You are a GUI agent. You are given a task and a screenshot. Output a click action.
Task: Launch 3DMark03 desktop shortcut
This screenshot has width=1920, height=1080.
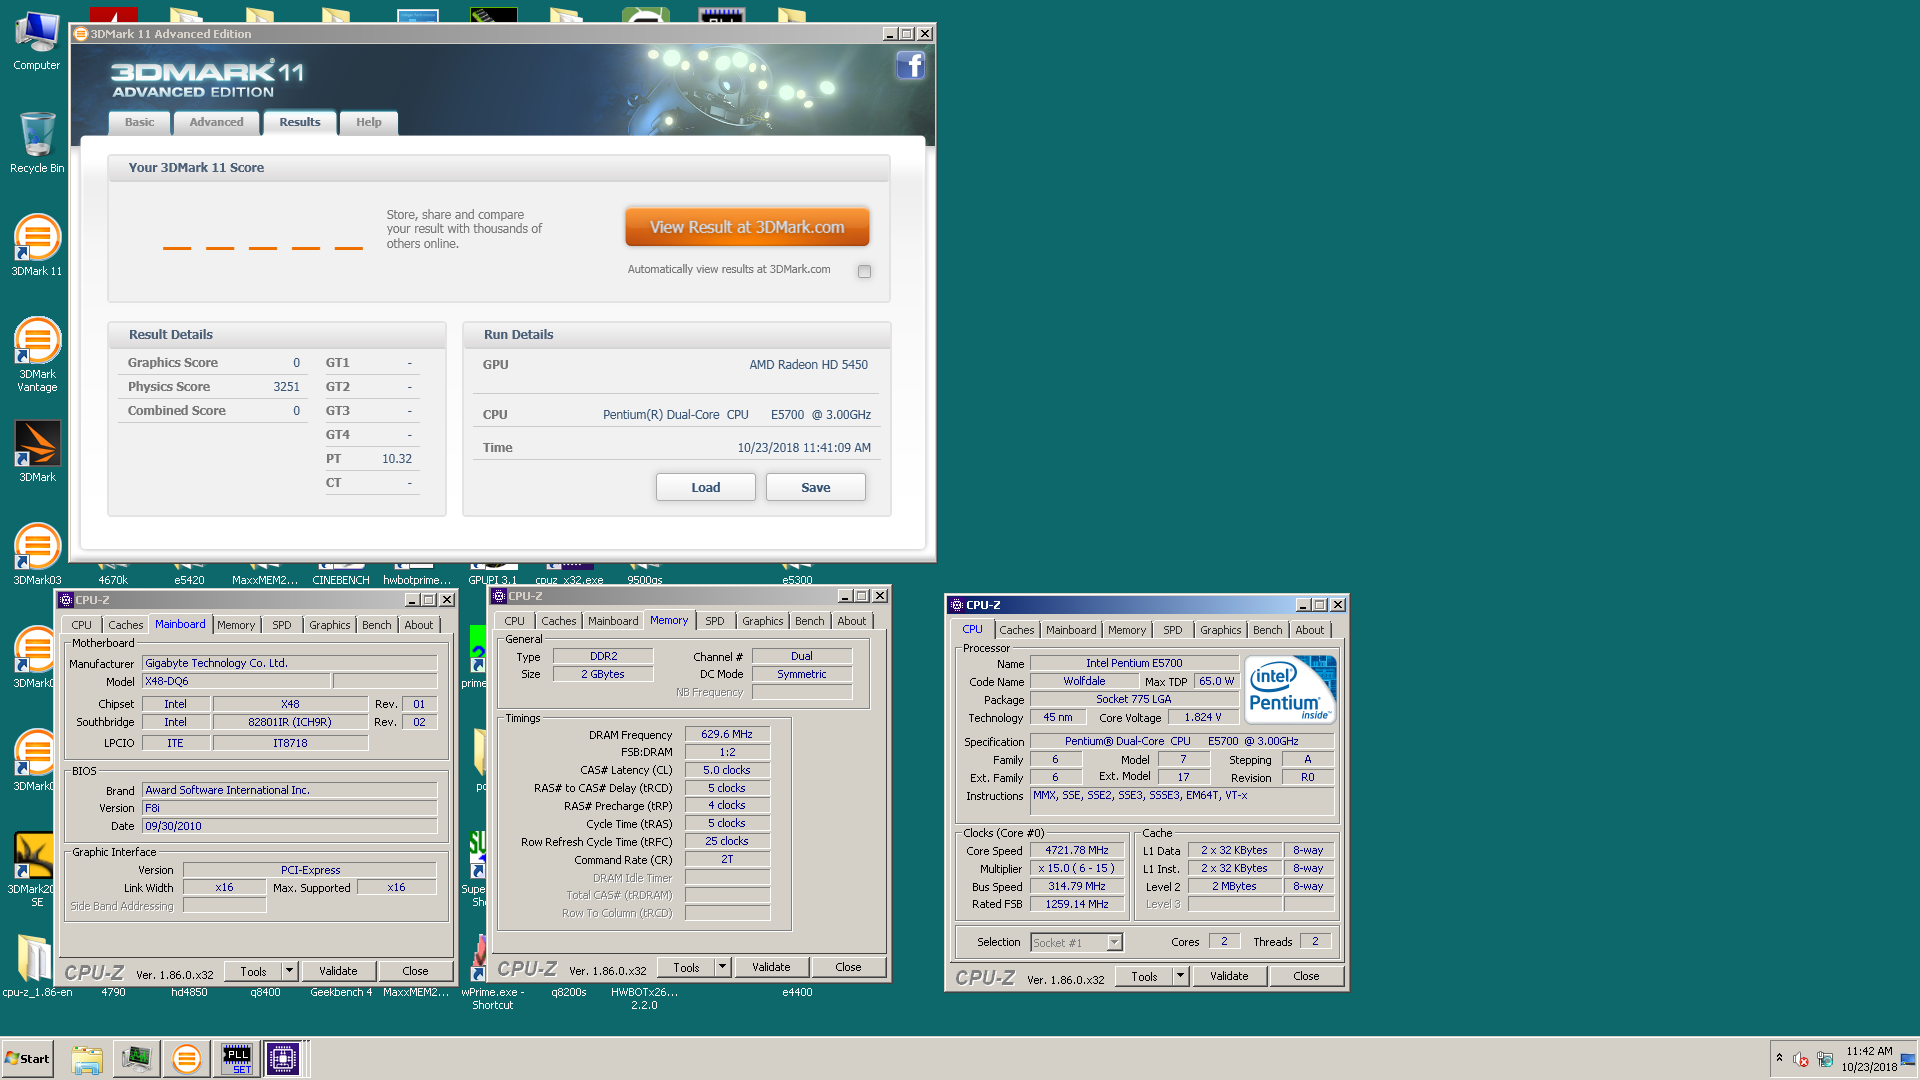37,554
